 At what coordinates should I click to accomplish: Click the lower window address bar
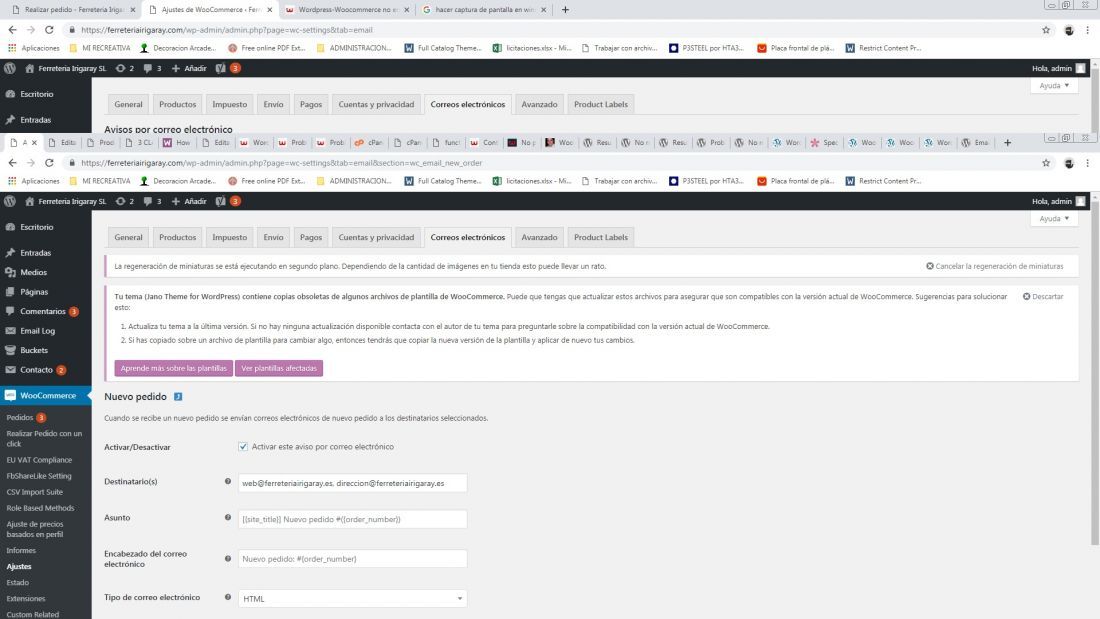coord(554,163)
